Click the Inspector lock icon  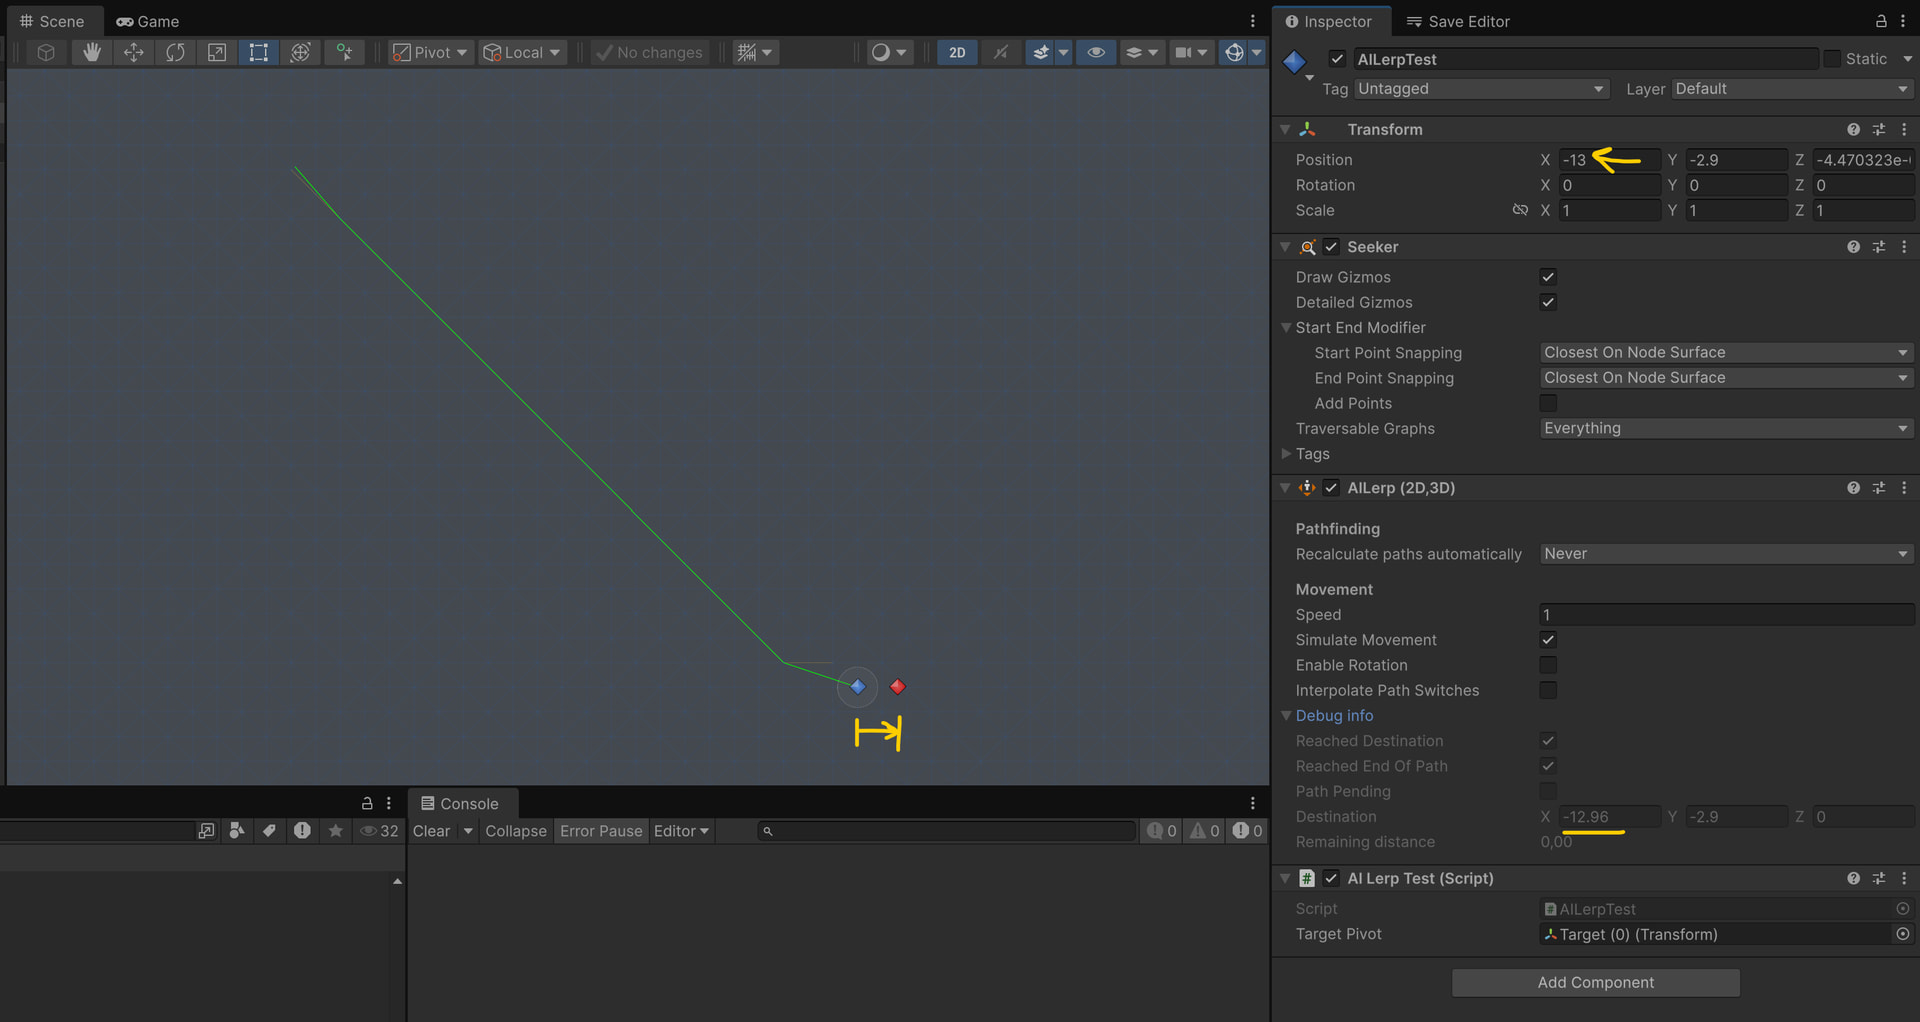[x=1880, y=21]
